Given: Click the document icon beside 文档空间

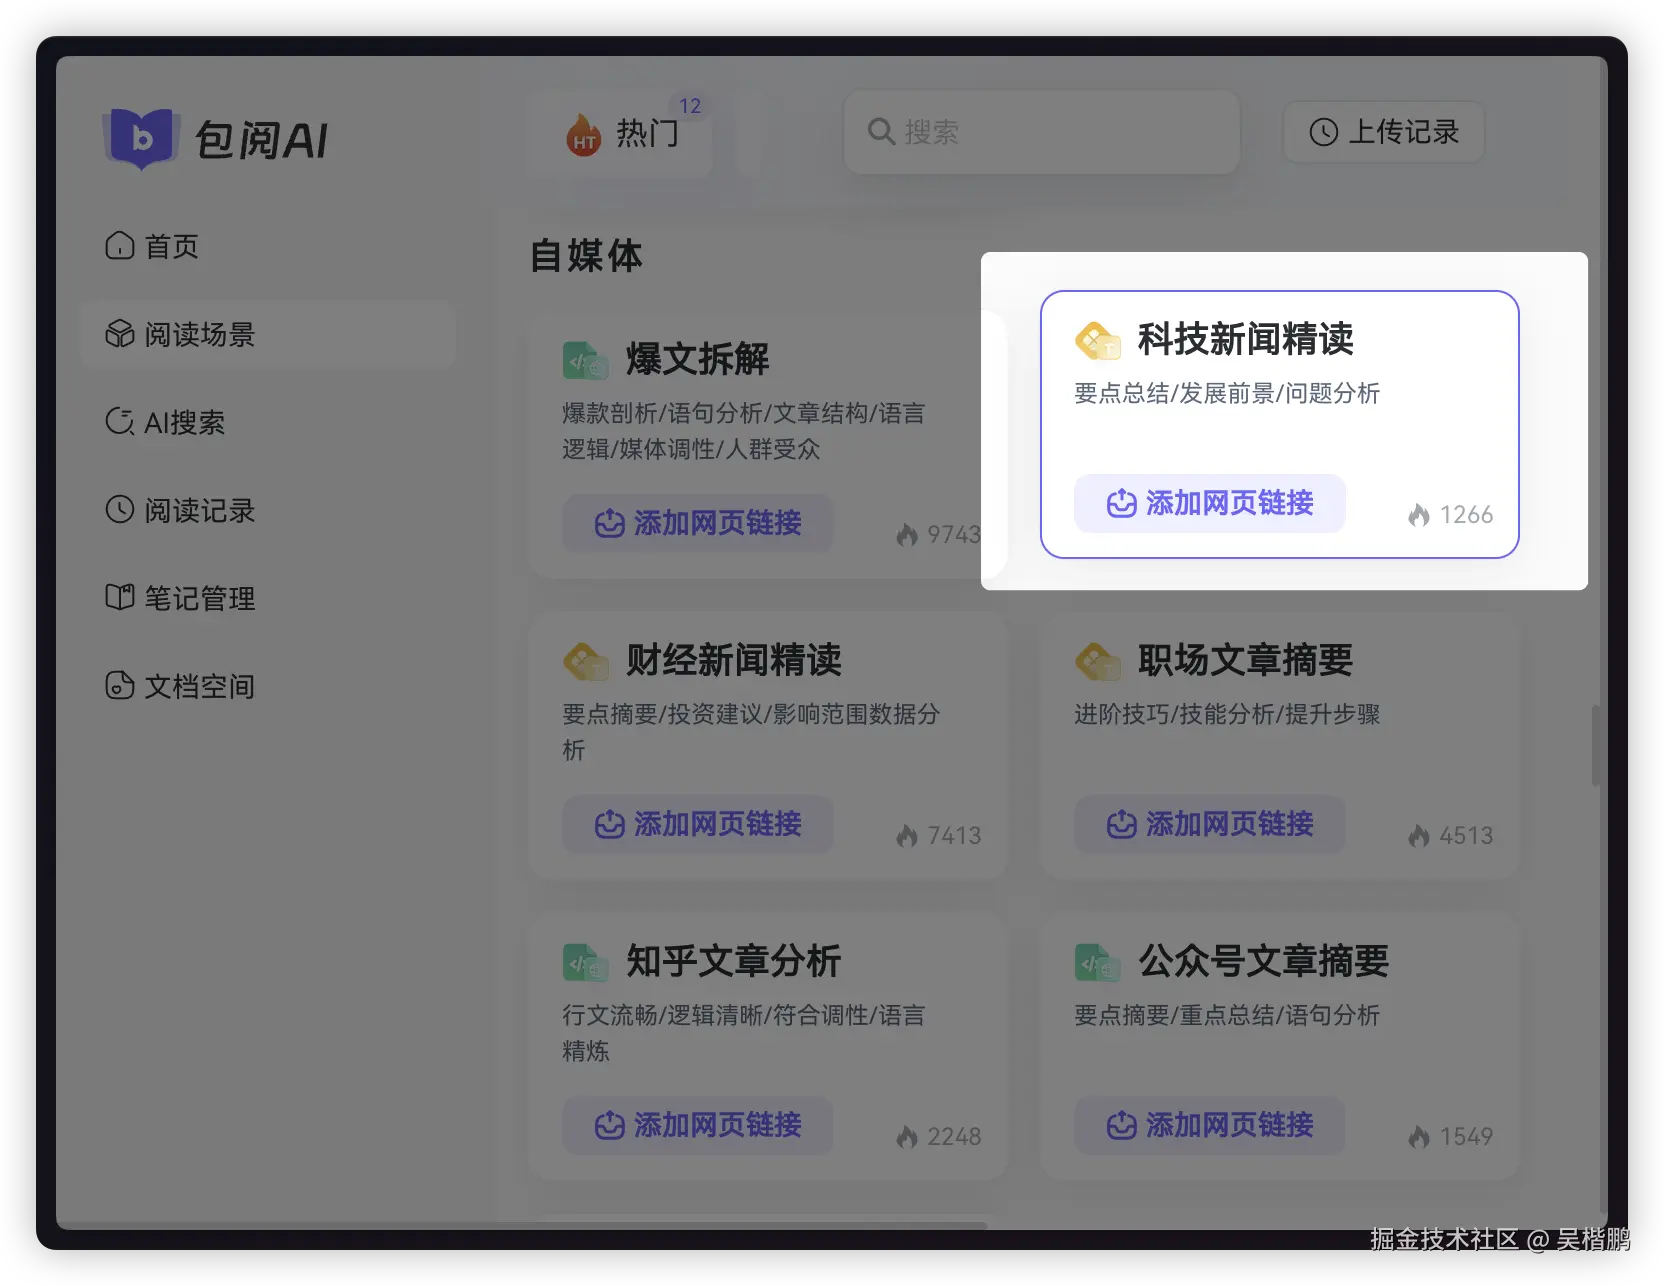Looking at the screenshot, I should coord(120,686).
